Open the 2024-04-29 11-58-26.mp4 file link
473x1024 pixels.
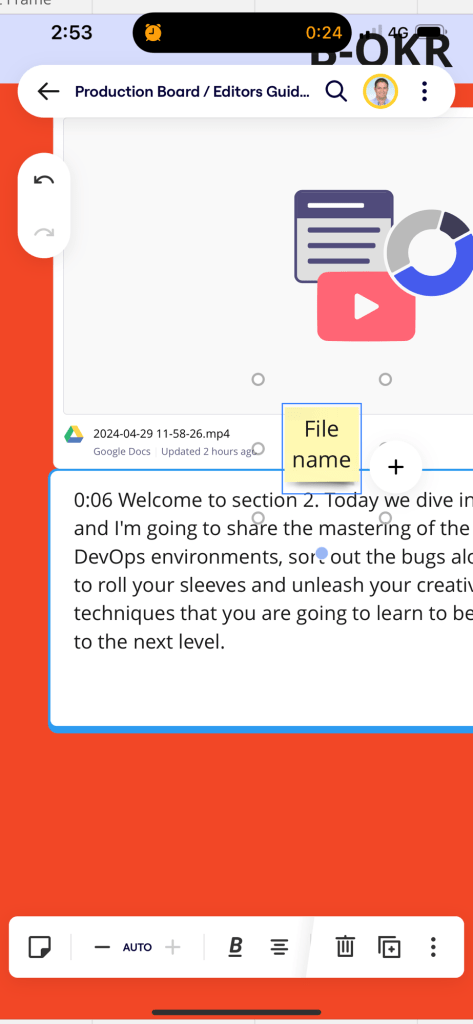point(161,434)
